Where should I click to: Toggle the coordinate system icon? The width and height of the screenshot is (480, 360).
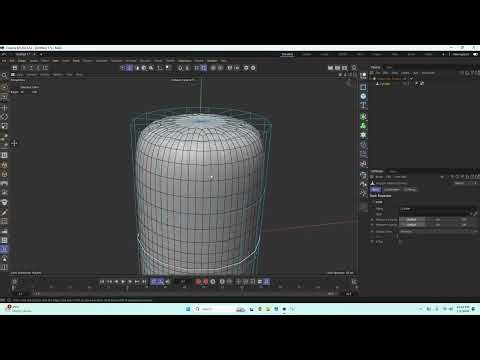pyautogui.click(x=45, y=68)
